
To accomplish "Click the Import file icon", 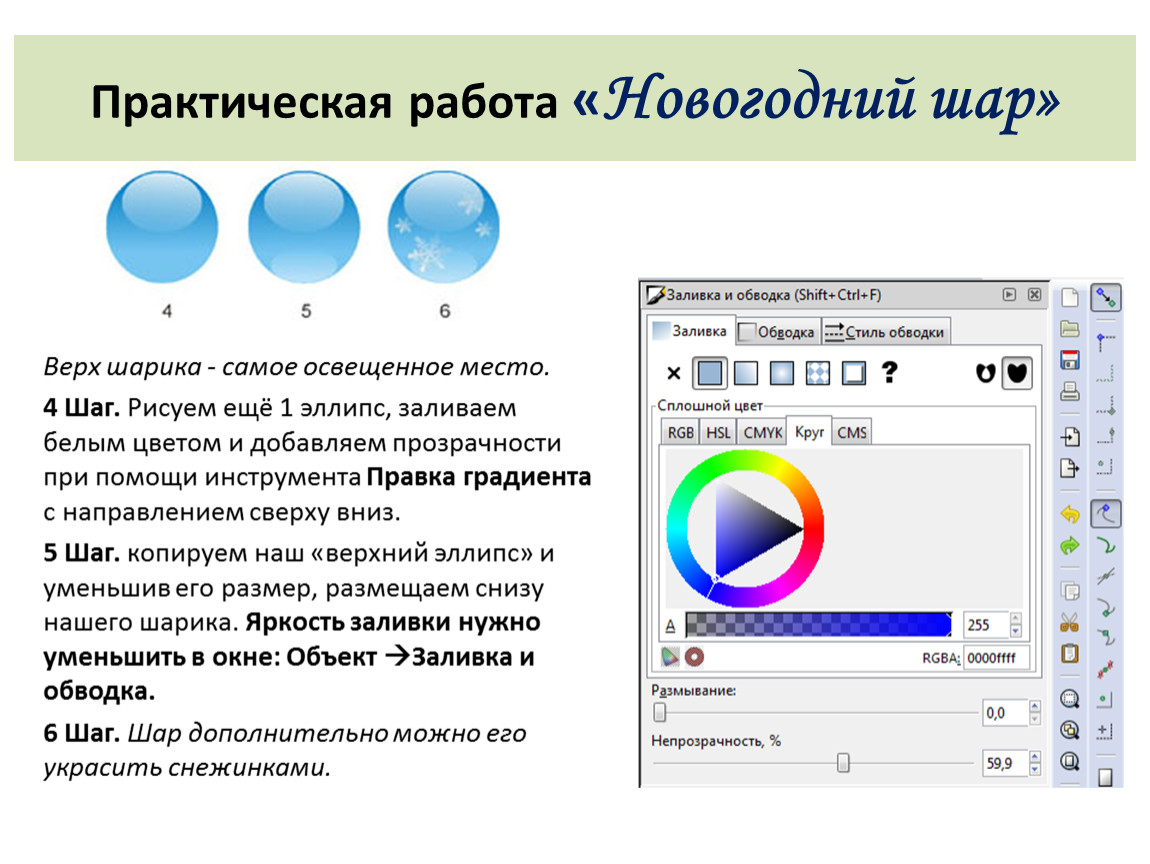I will tap(1070, 437).
